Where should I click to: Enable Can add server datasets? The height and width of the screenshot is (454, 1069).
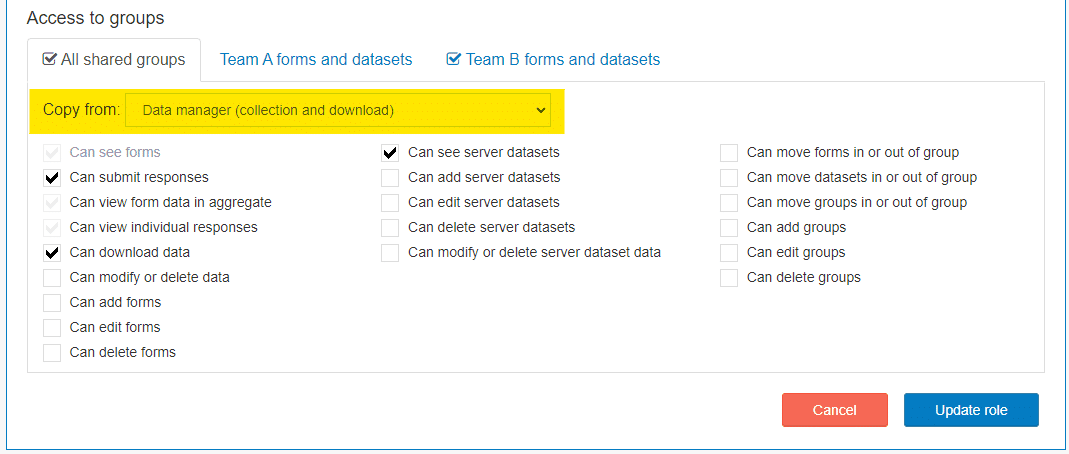(390, 178)
